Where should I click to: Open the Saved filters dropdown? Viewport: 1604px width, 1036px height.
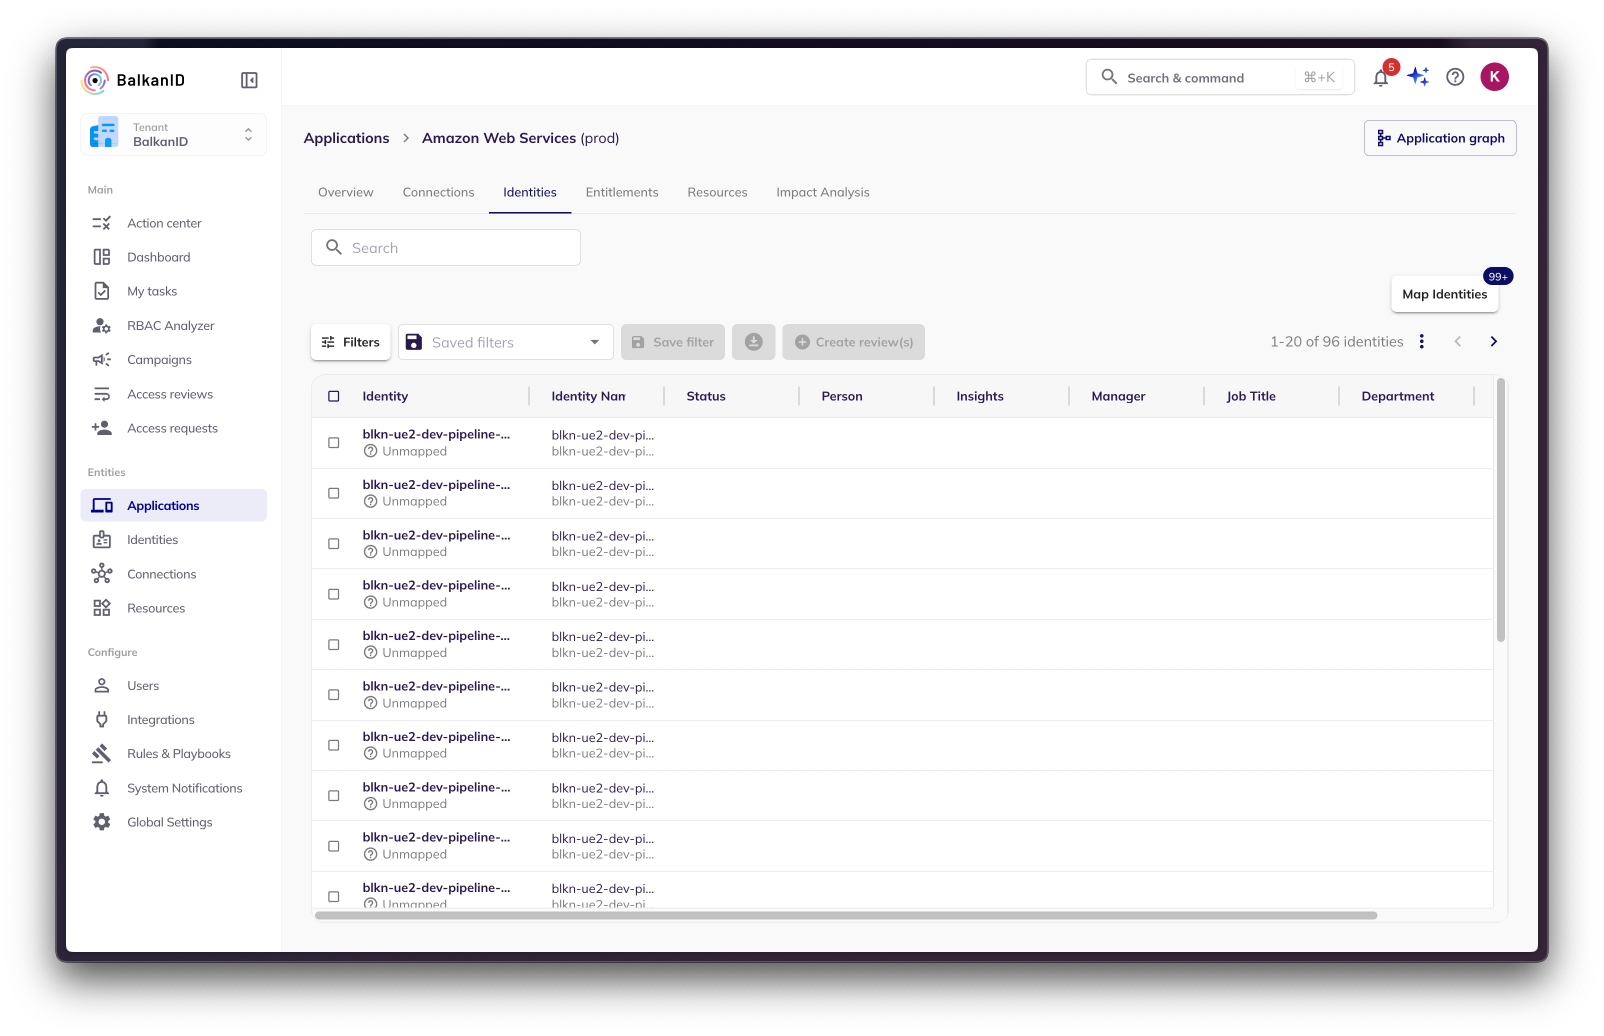tap(505, 342)
